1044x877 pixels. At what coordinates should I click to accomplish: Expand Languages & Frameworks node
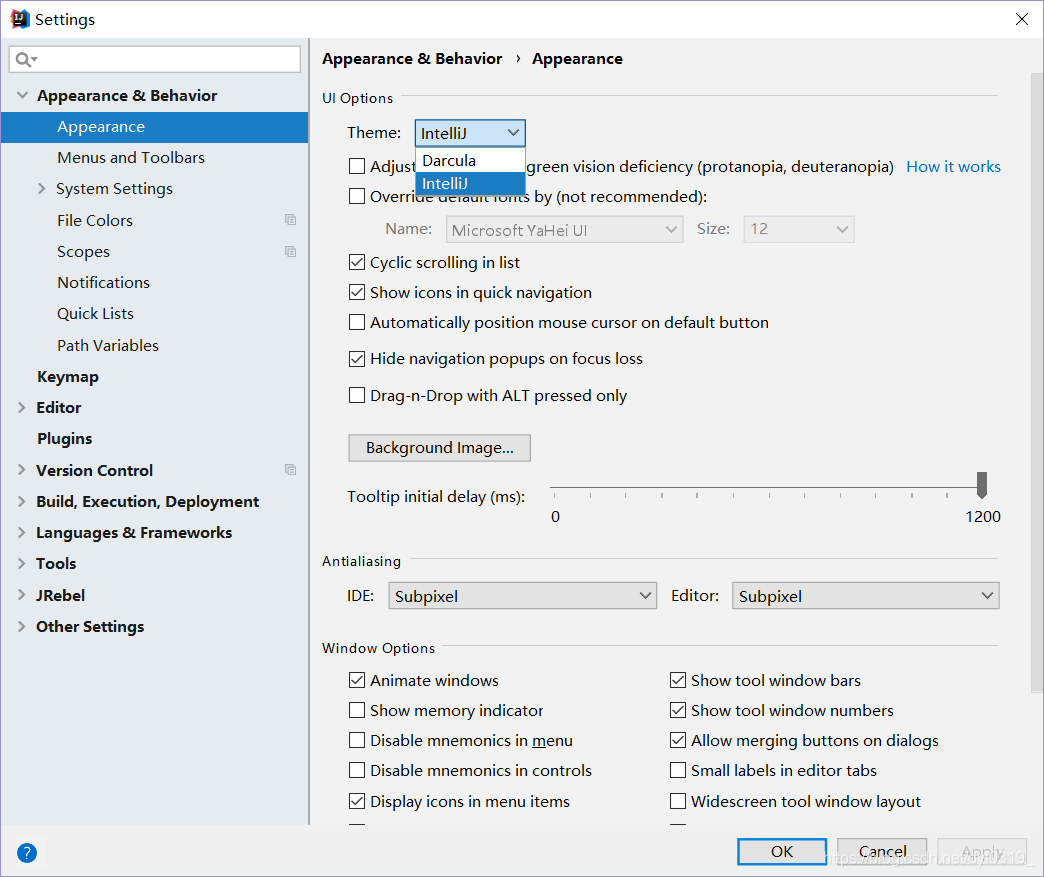pos(21,532)
